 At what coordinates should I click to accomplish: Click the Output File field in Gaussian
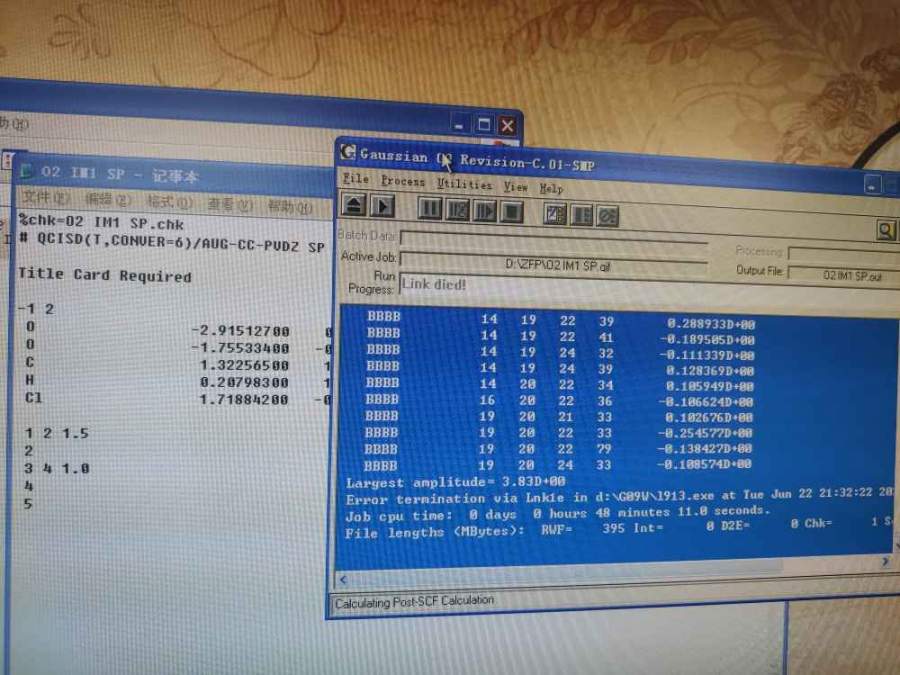[x=843, y=275]
